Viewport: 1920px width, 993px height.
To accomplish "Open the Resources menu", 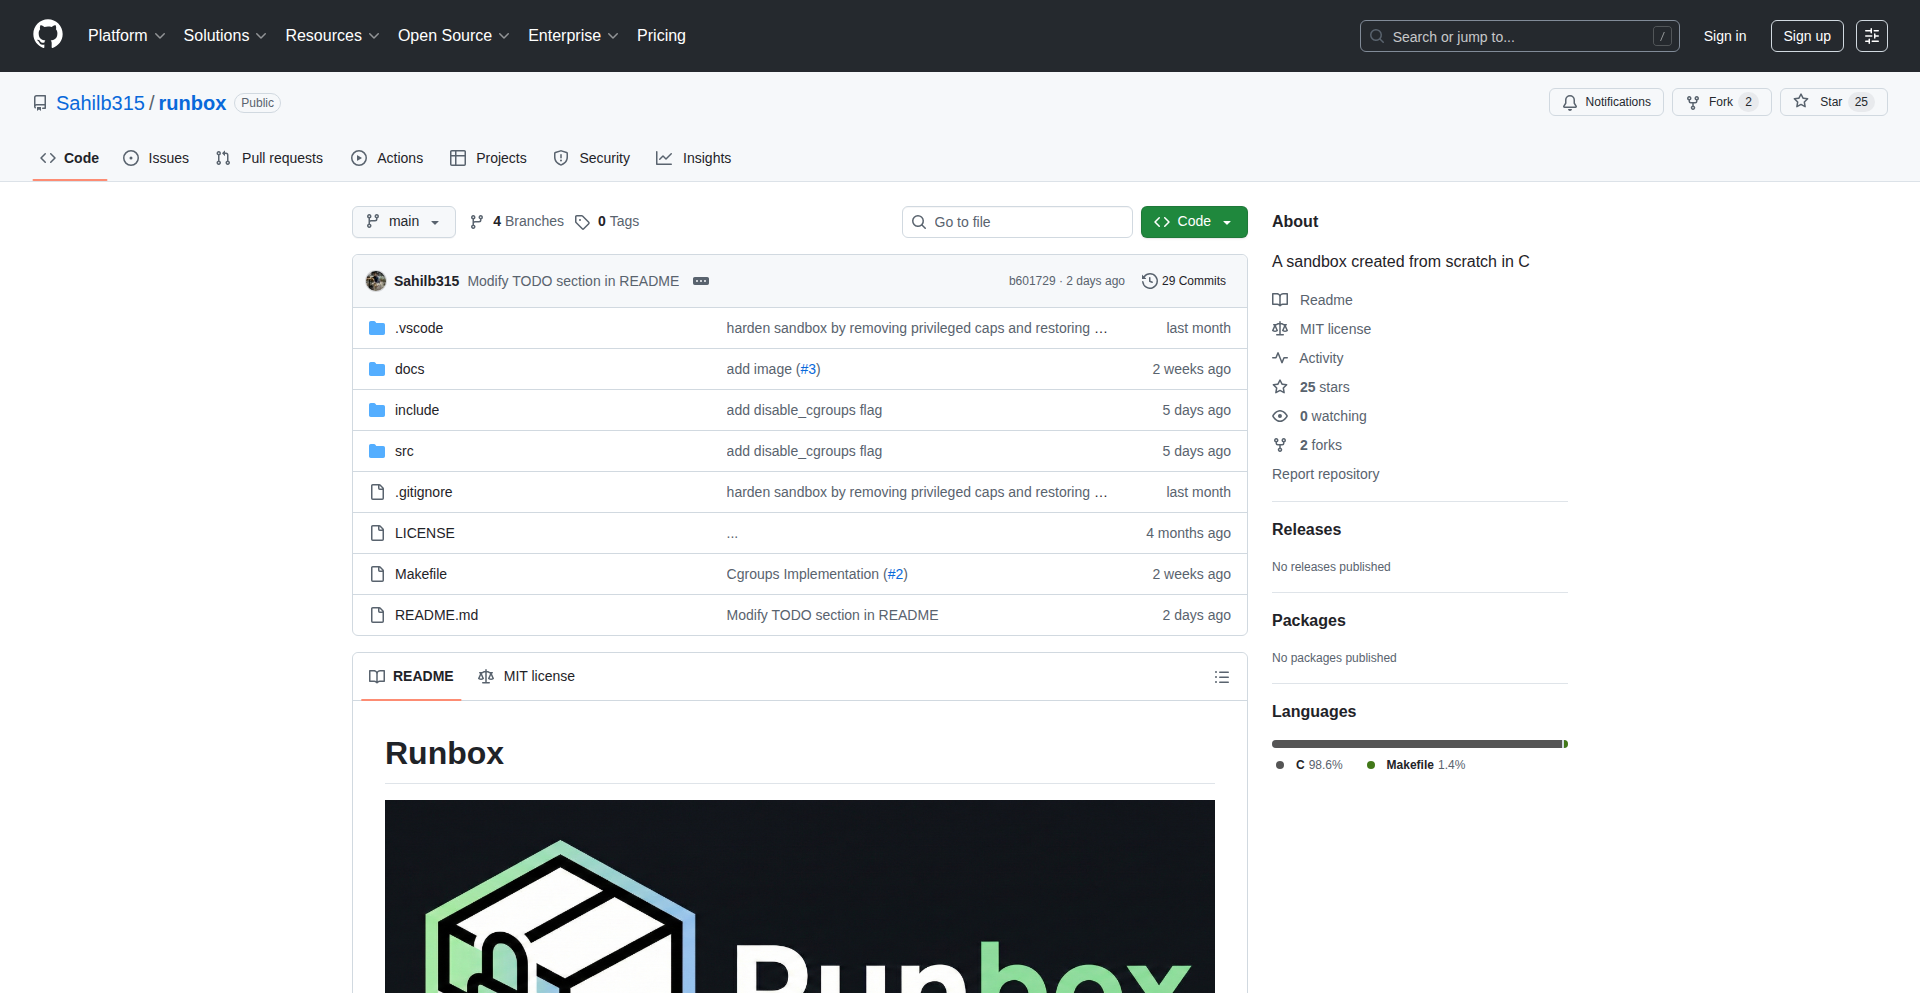I will click(331, 35).
